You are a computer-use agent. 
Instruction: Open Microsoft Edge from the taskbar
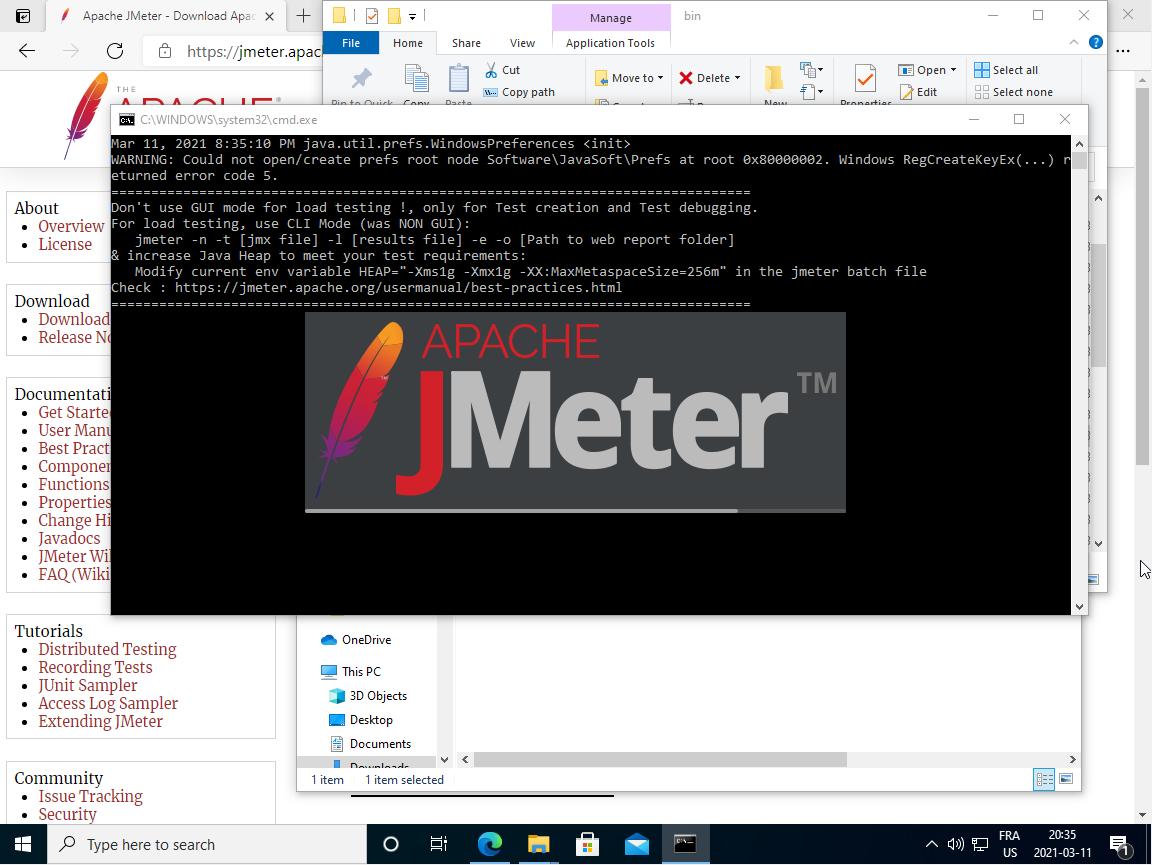pos(489,844)
